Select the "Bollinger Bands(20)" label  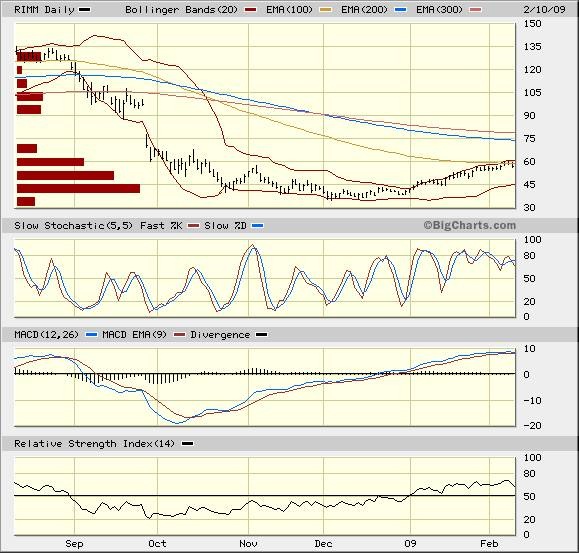click(181, 10)
